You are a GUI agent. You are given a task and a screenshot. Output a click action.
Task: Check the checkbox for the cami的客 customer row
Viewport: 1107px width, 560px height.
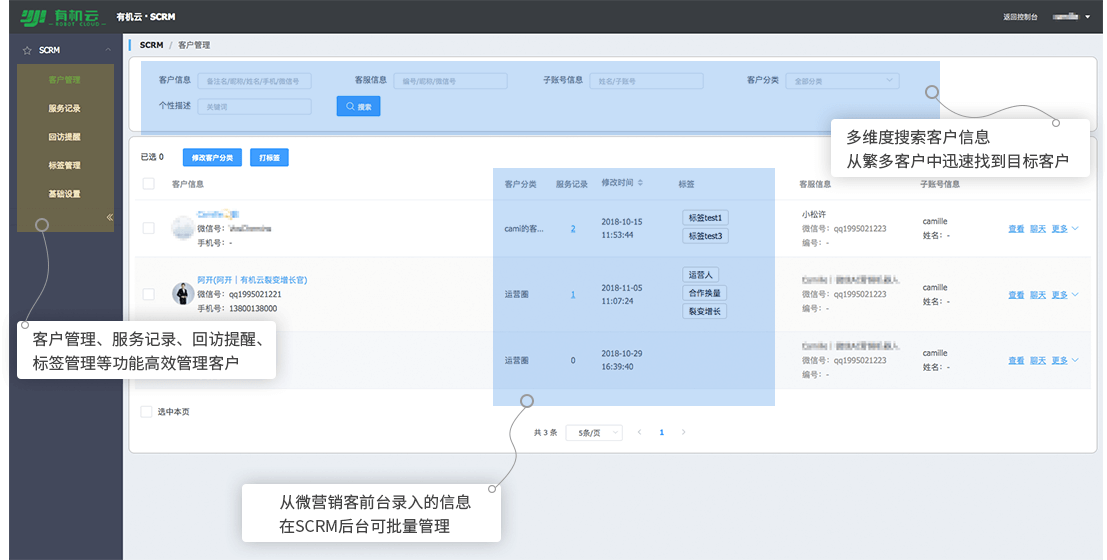click(x=148, y=228)
